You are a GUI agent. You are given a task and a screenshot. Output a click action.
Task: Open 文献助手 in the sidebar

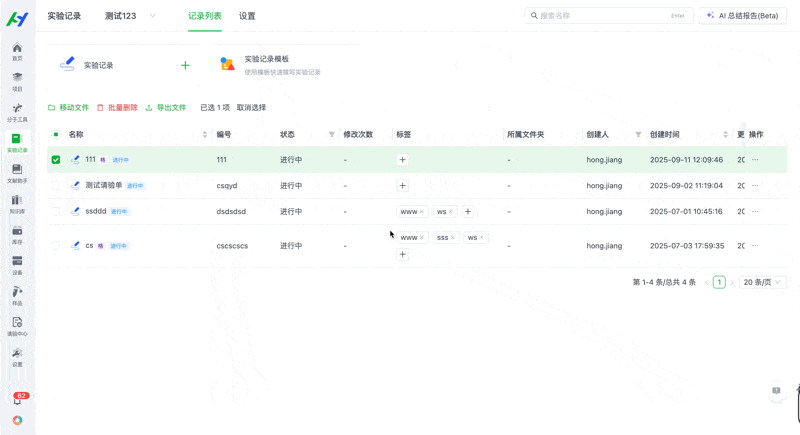point(17,173)
